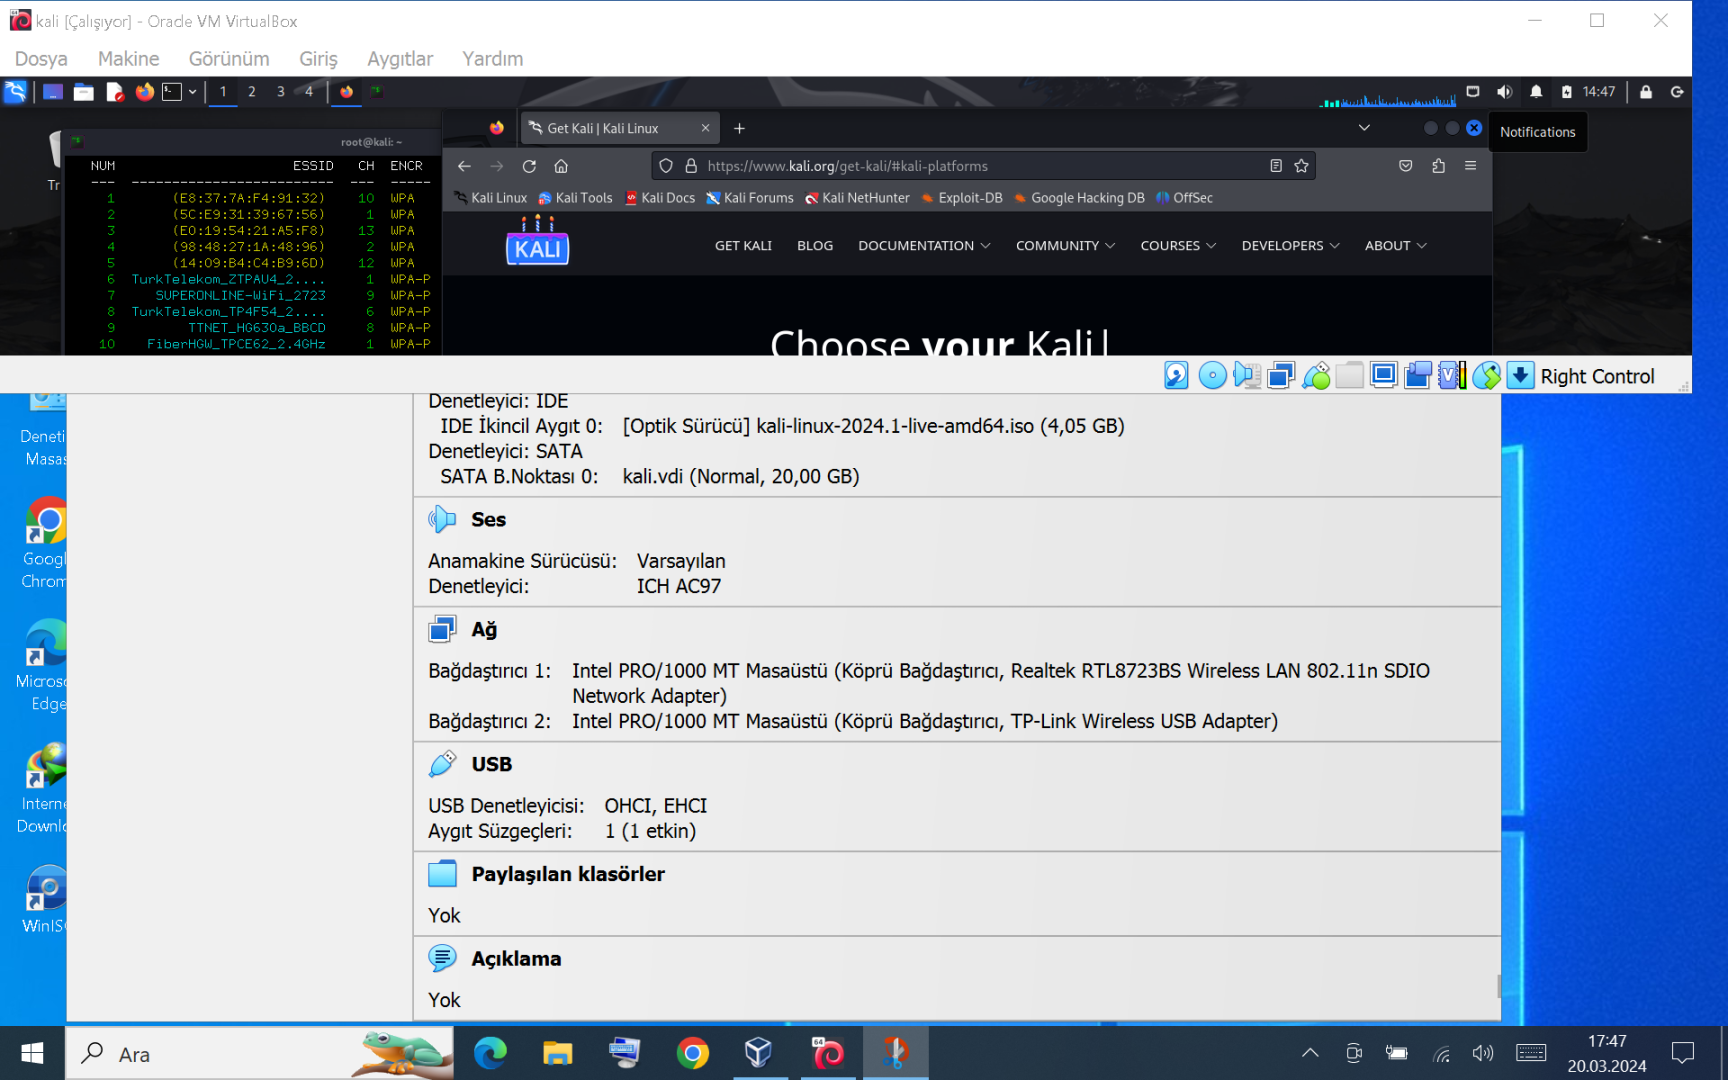The image size is (1728, 1080).
Task: Click the VirtualBox optical disk indicator
Action: pos(1212,376)
